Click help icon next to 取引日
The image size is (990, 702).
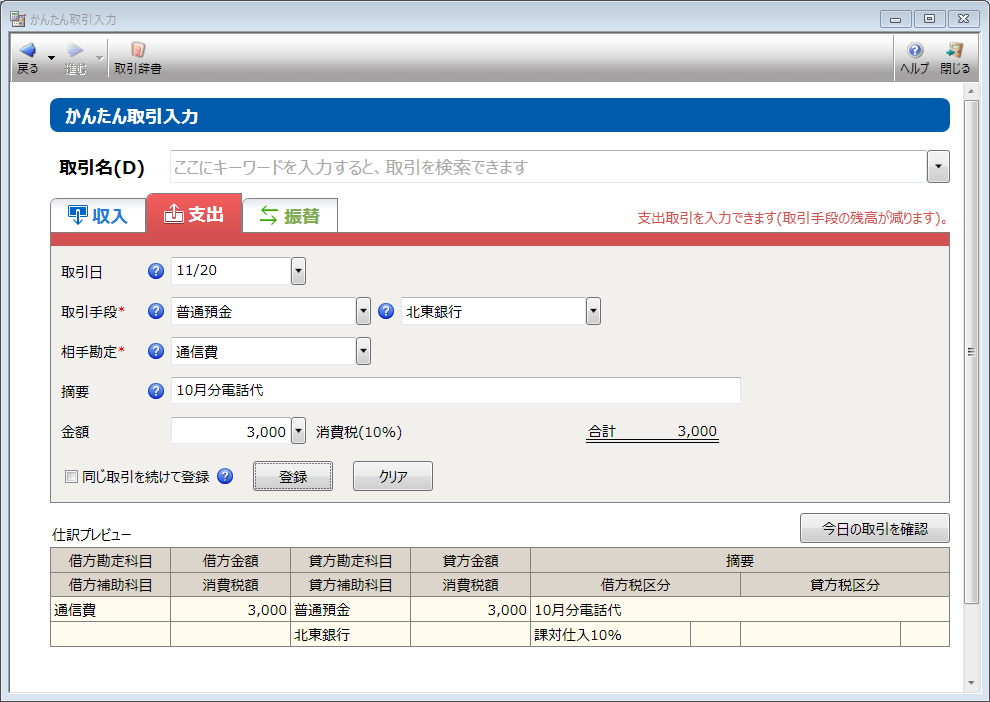point(155,271)
